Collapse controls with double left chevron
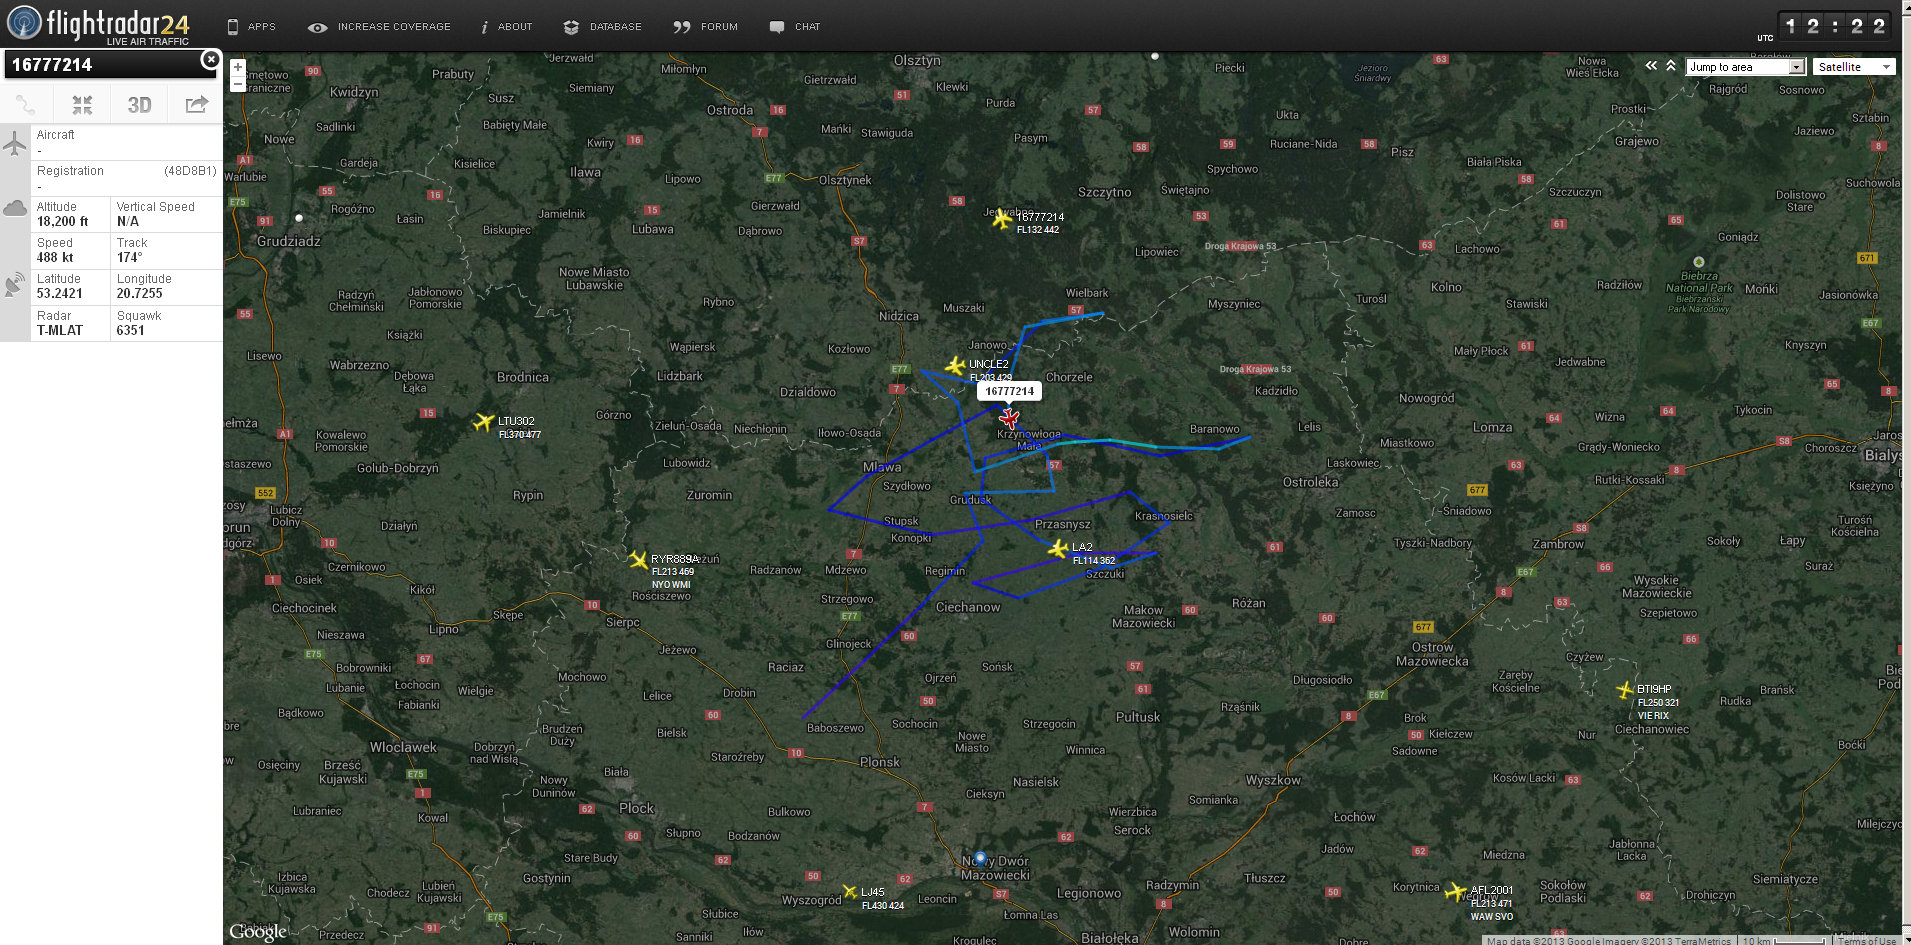 pyautogui.click(x=1651, y=66)
